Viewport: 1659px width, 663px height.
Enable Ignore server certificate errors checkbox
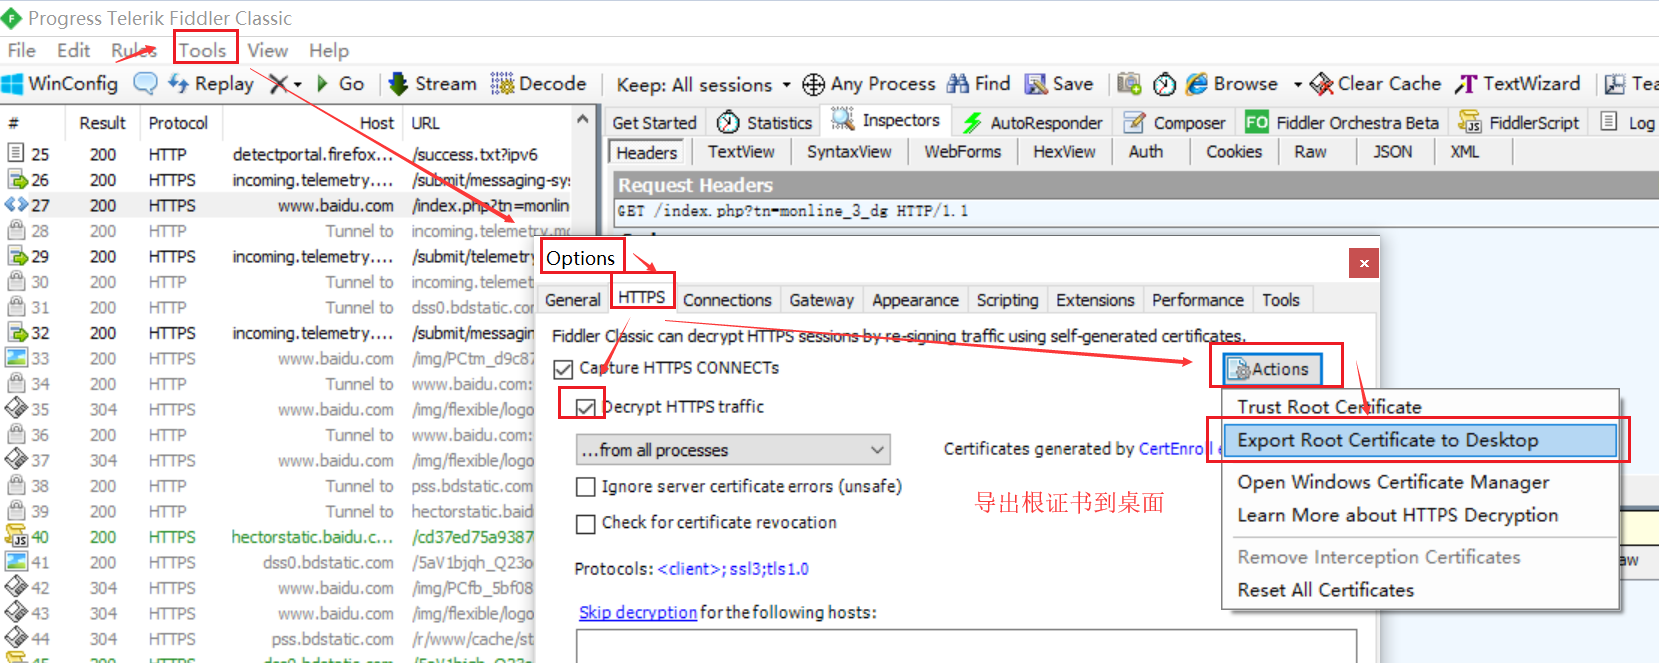[x=586, y=487]
